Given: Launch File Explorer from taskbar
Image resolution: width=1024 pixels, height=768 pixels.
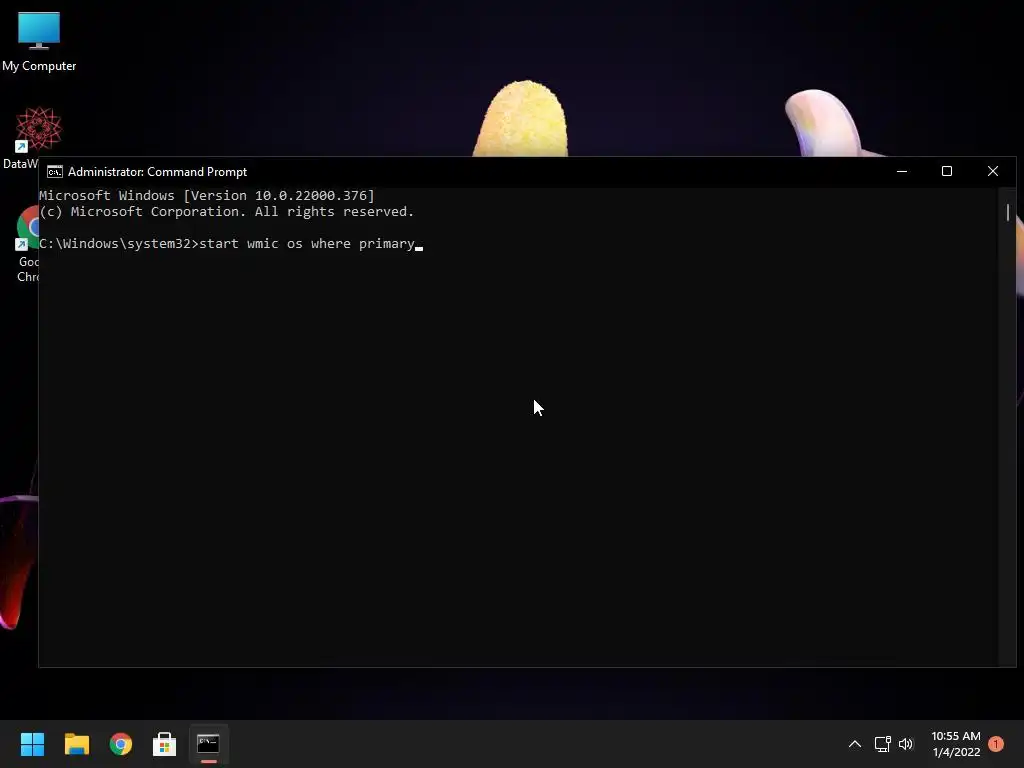Looking at the screenshot, I should coord(76,744).
